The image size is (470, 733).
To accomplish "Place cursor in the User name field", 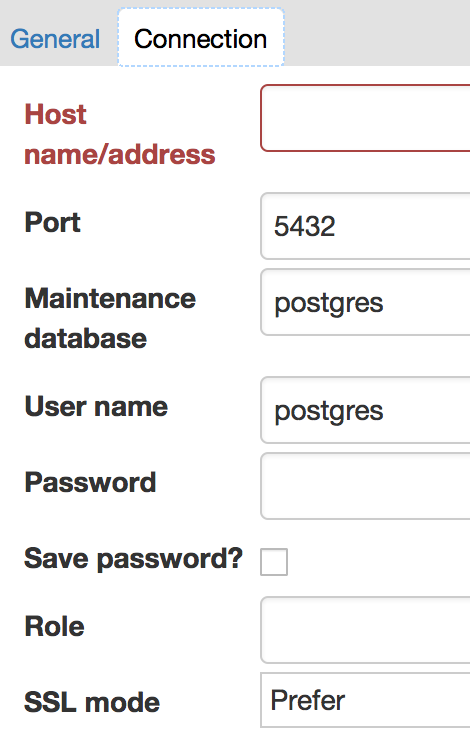I will [x=365, y=410].
